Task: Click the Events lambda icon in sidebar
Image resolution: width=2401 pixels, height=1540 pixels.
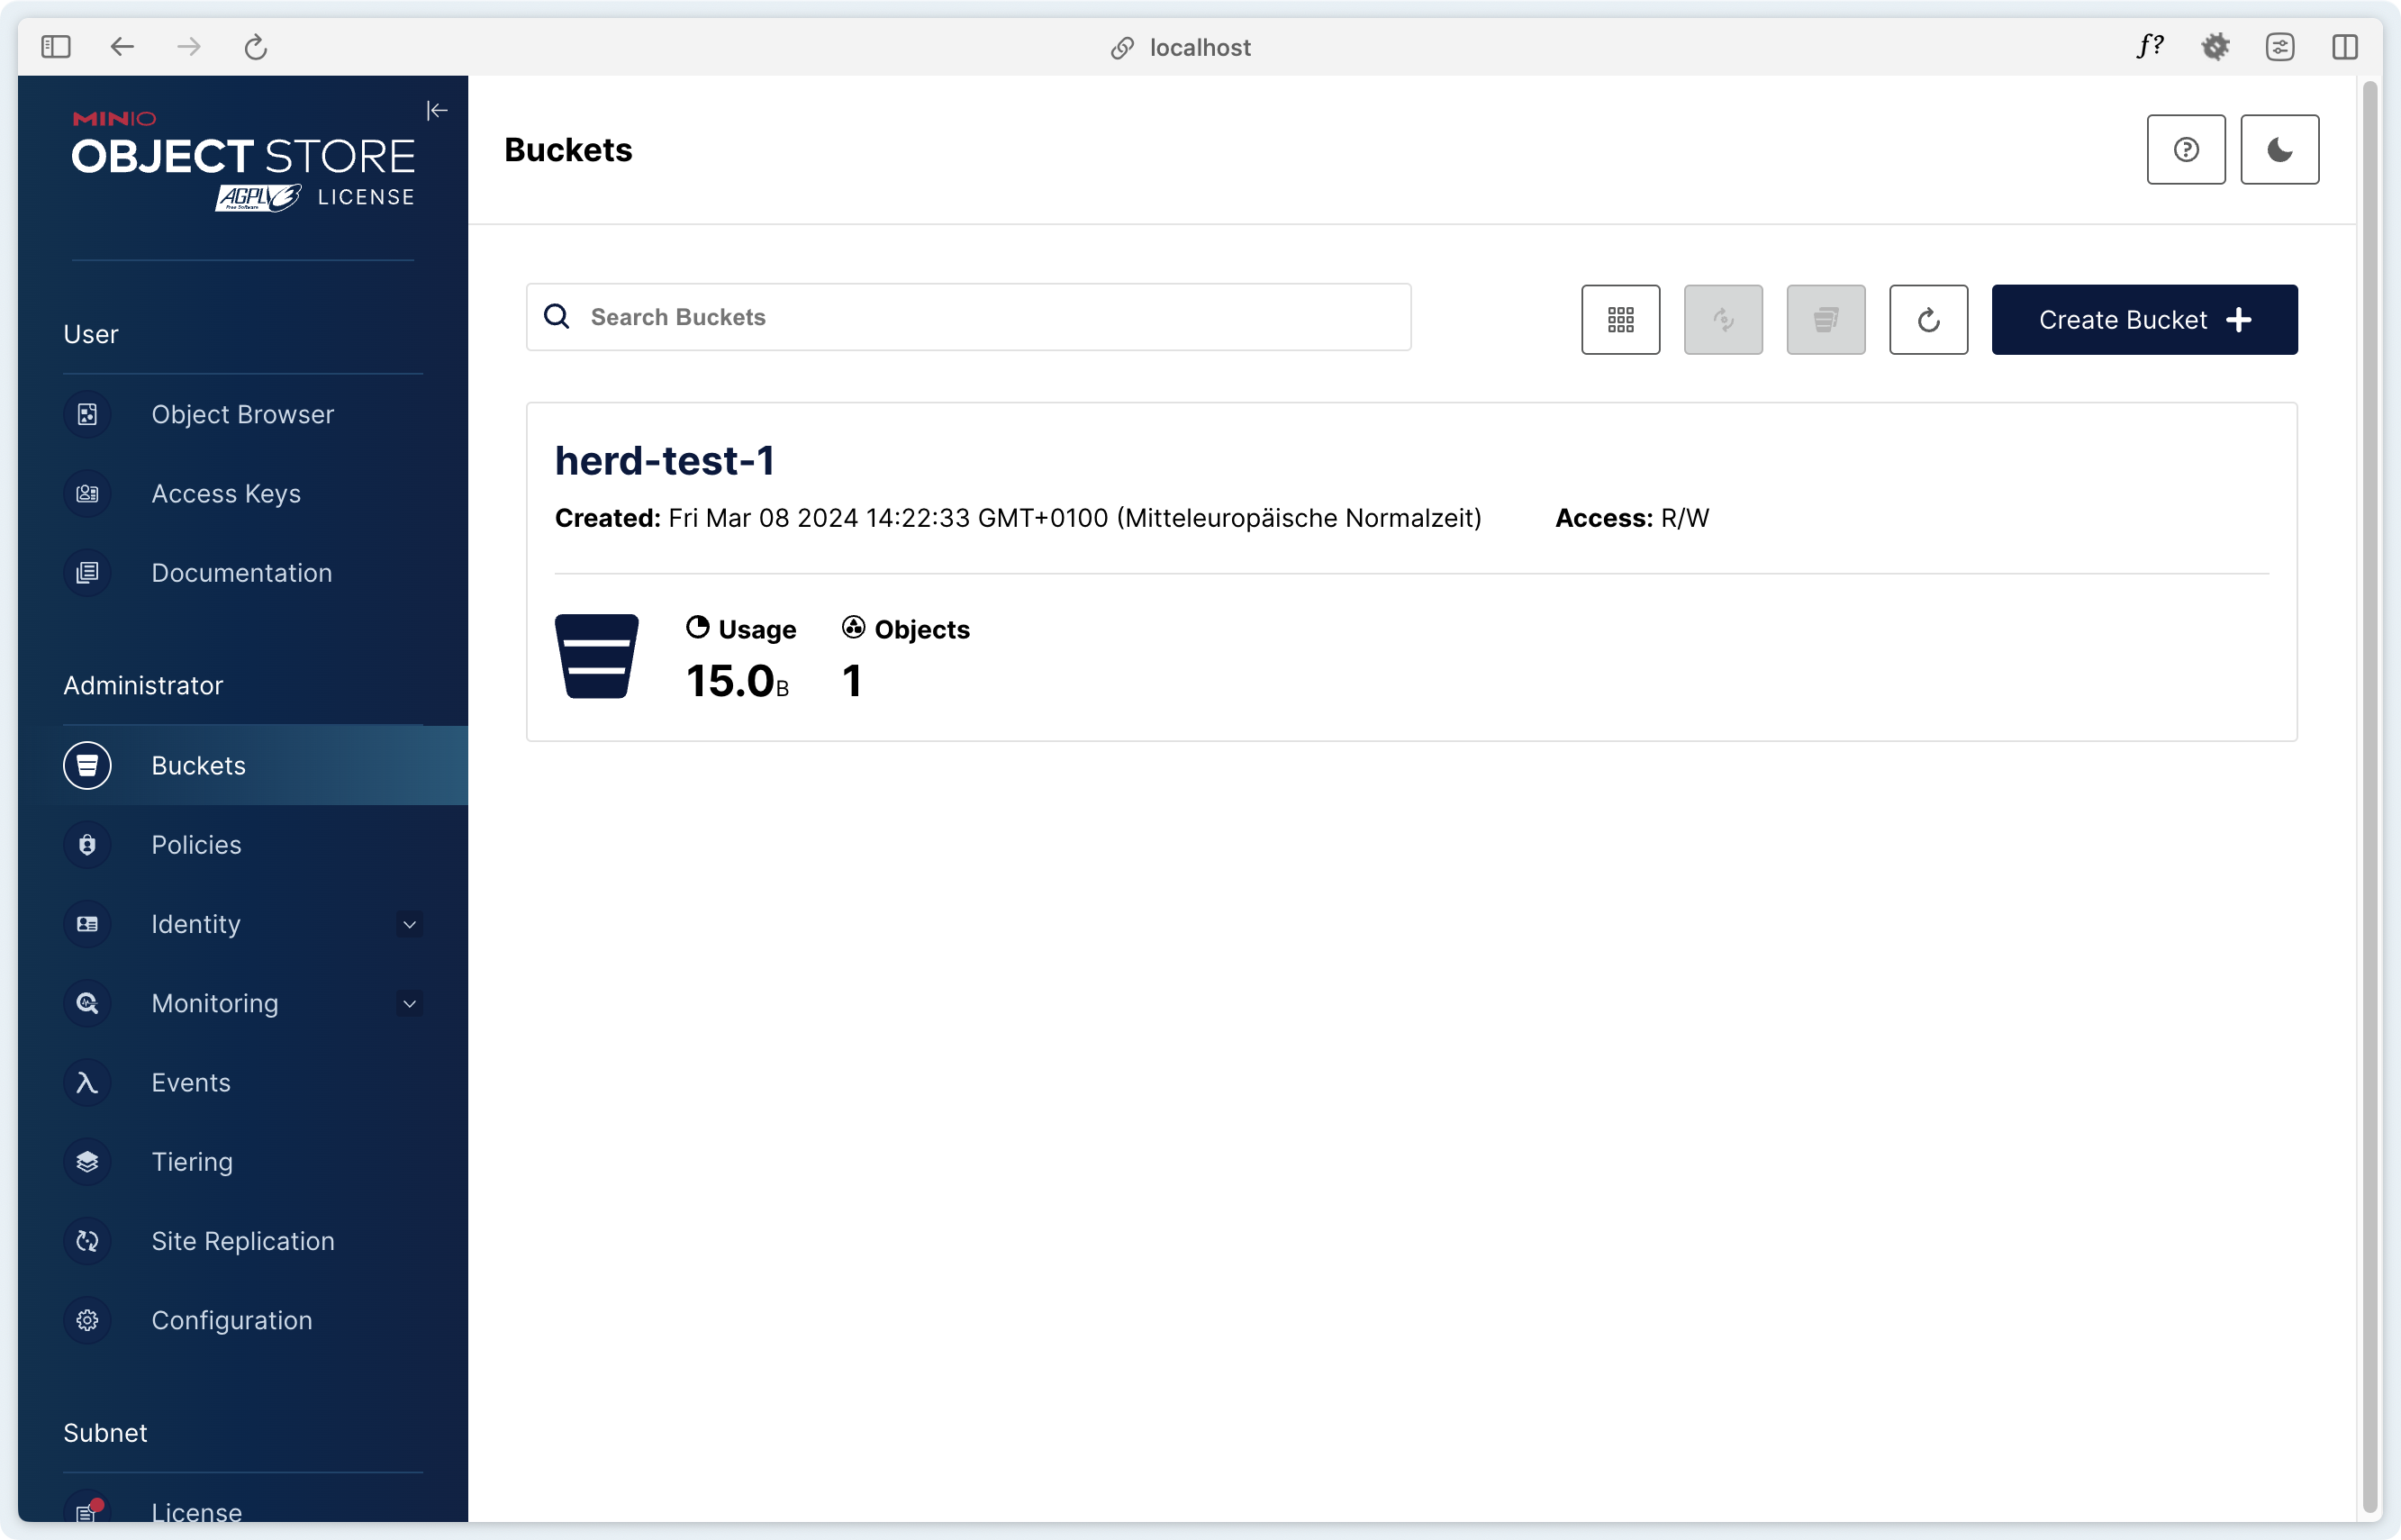Action: click(x=86, y=1082)
